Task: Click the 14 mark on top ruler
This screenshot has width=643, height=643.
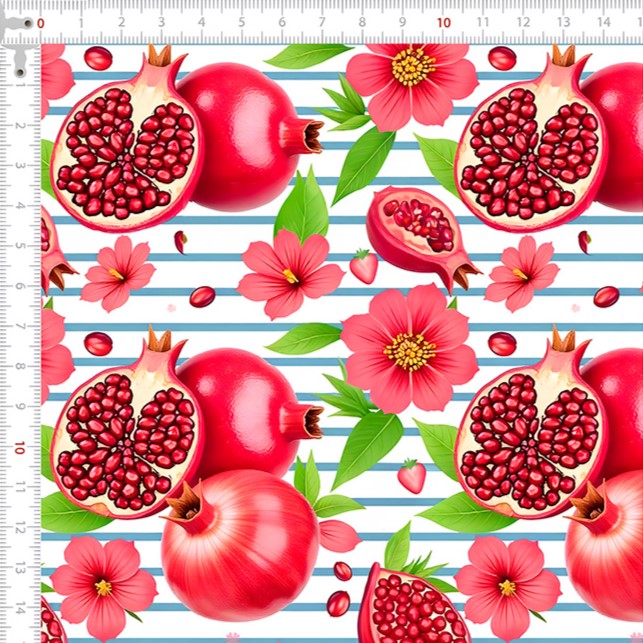Action: pos(604,22)
